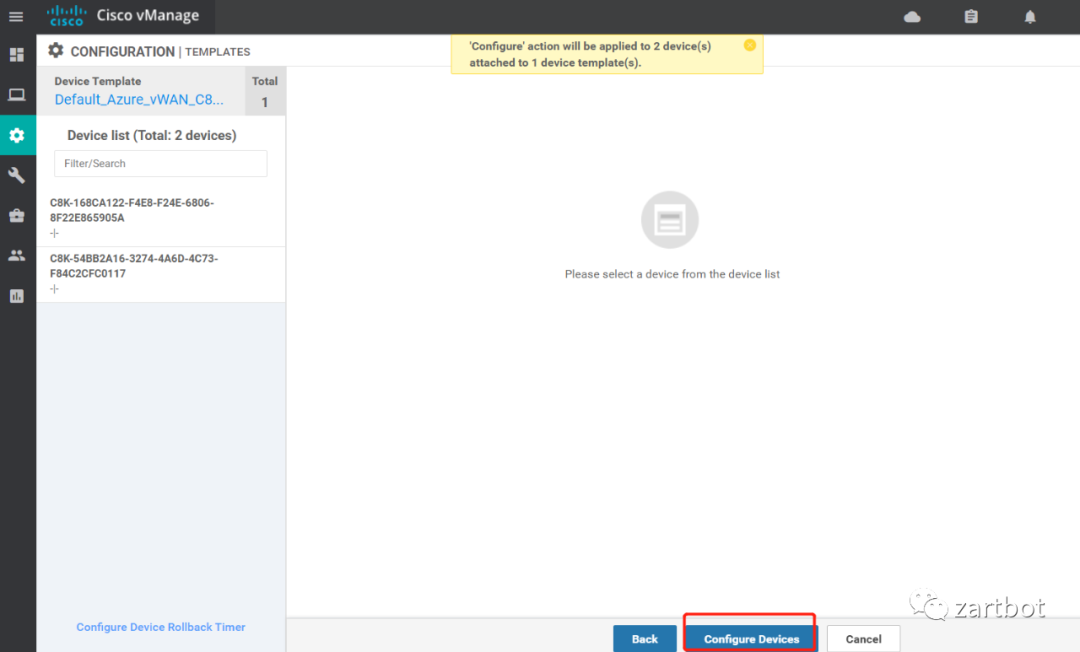The height and width of the screenshot is (652, 1080).
Task: Click the TEMPLATES breadcrumb text
Action: click(218, 52)
